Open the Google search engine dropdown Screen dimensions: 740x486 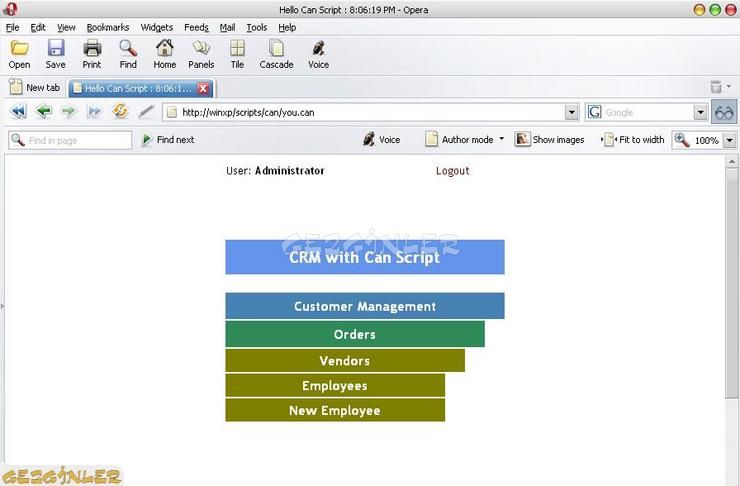click(700, 112)
